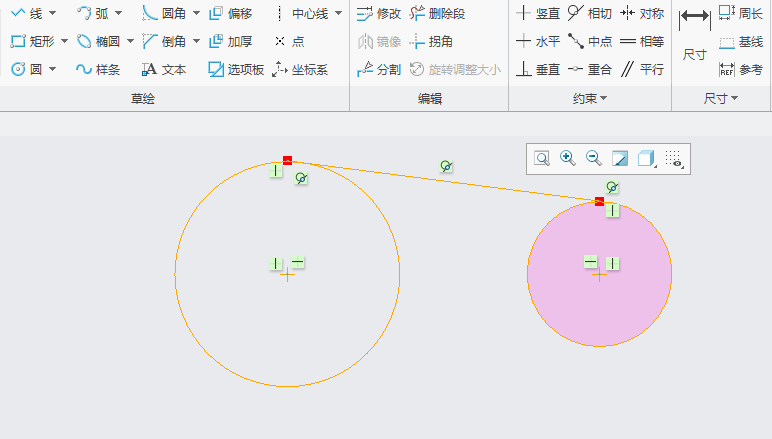Select the 删除段 (Delete segment) tool
The height and width of the screenshot is (439, 772).
pos(437,13)
